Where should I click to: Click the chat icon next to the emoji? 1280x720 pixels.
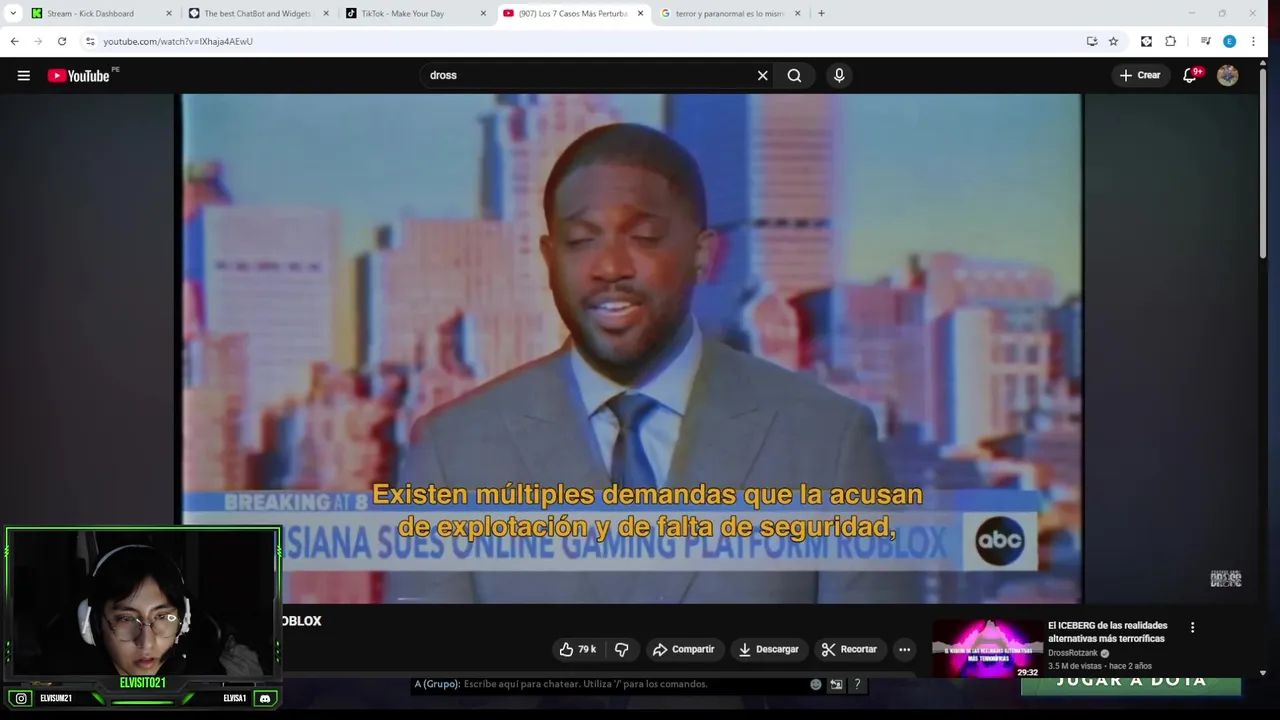pyautogui.click(x=837, y=684)
